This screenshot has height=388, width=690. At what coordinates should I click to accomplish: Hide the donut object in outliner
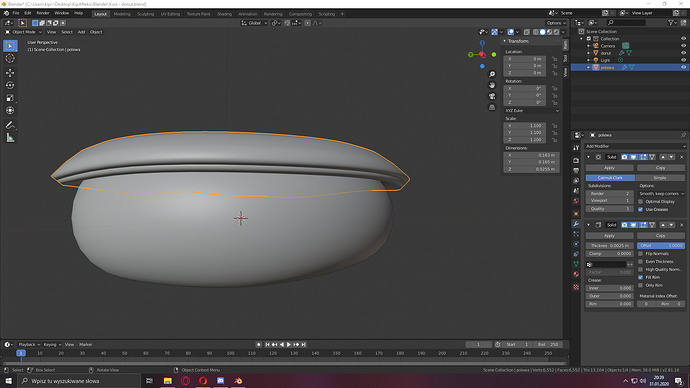point(683,53)
